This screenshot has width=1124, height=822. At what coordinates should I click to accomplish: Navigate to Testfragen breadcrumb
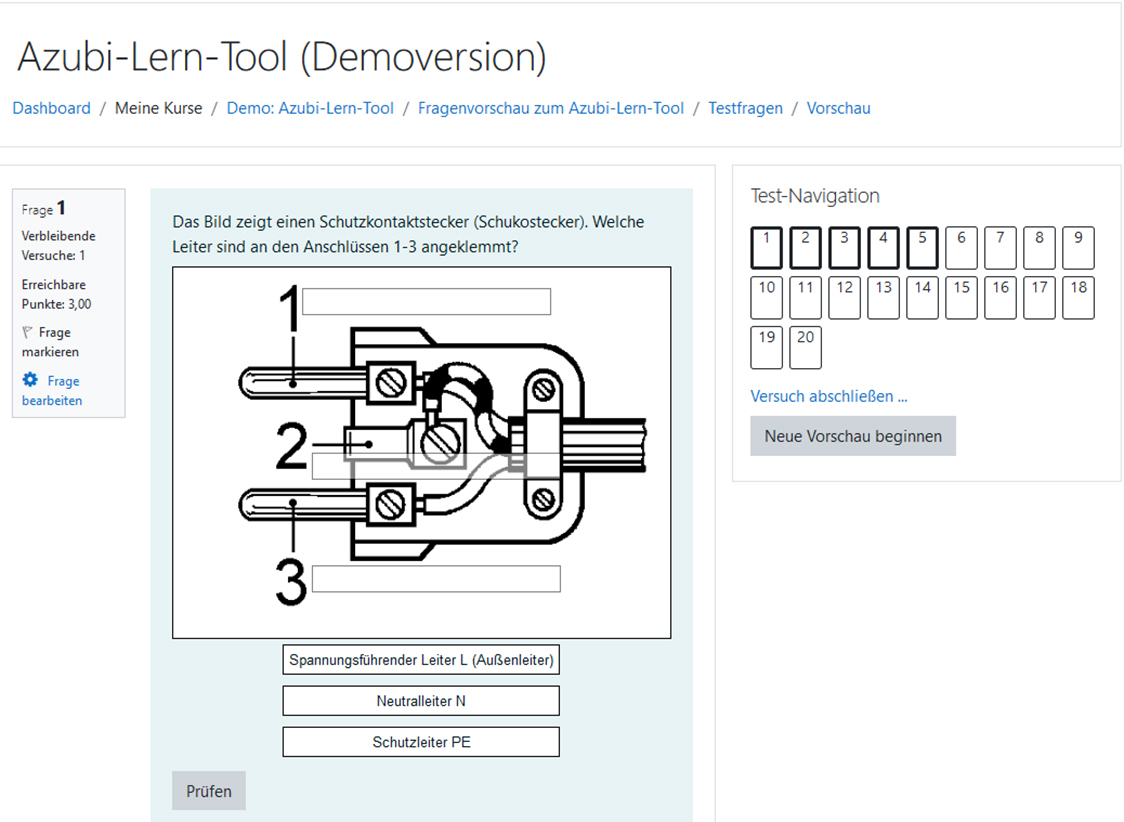(745, 108)
